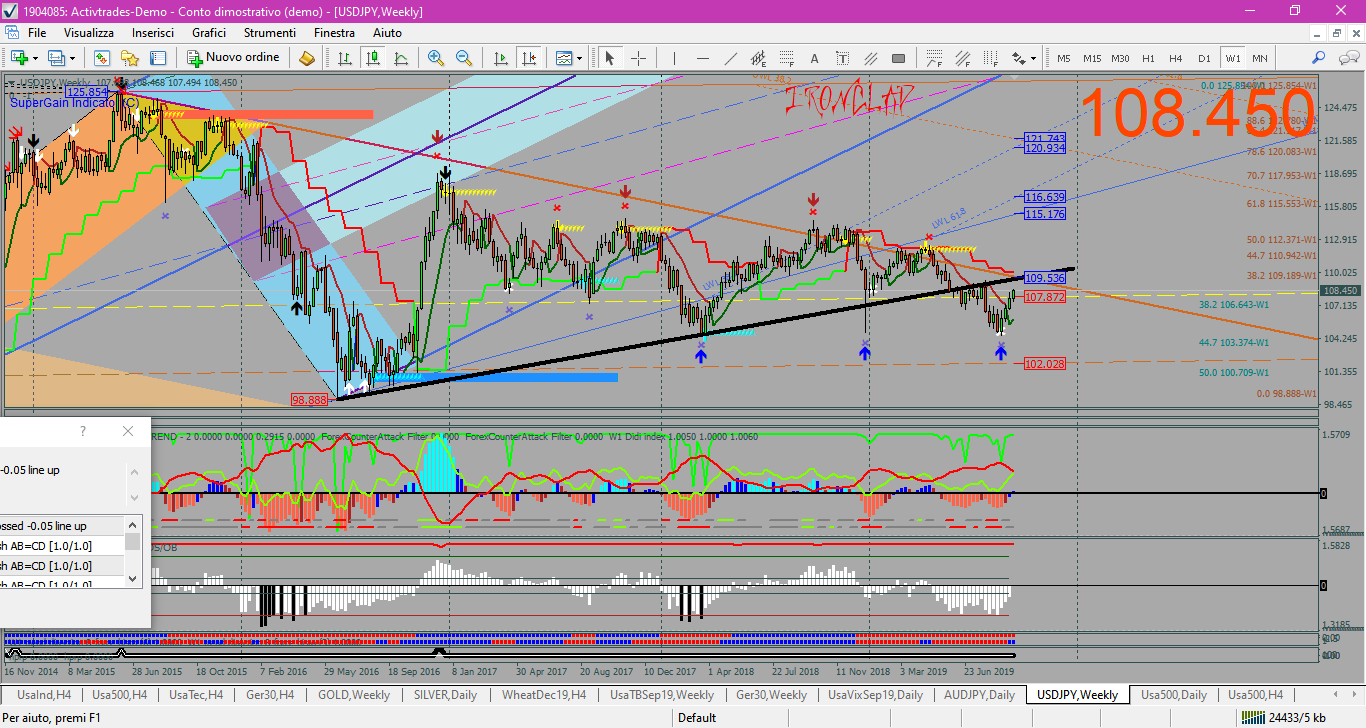Open the Terminal panel icon
1366x728 pixels.
[x=158, y=58]
